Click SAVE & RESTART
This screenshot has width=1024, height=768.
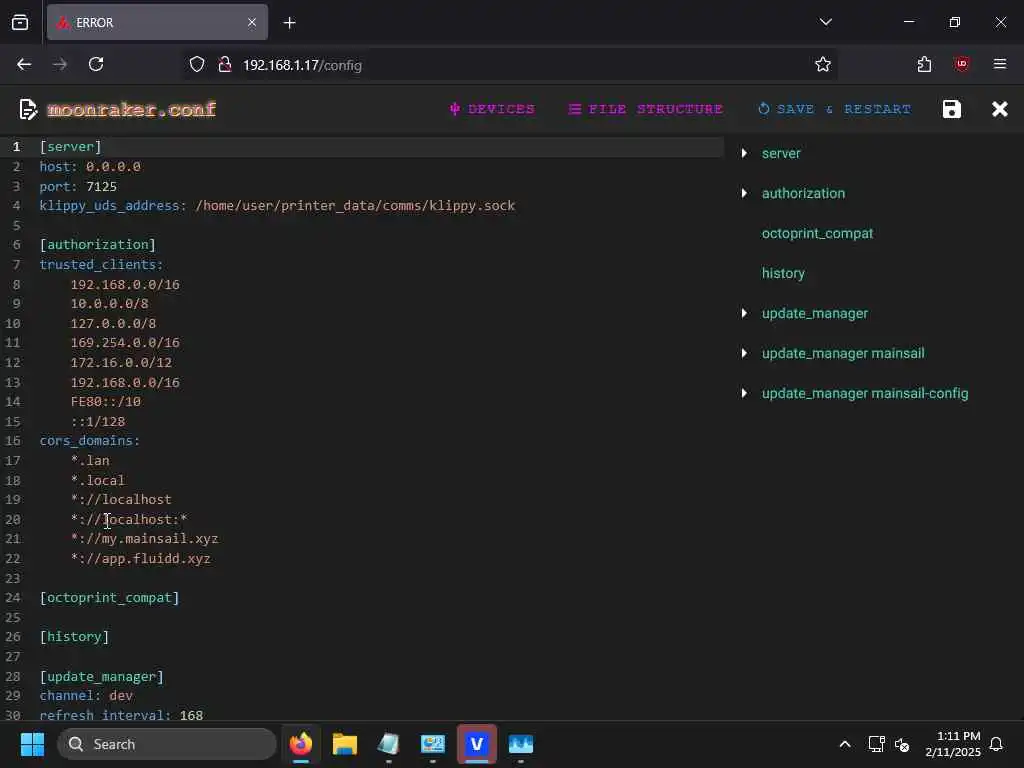834,109
